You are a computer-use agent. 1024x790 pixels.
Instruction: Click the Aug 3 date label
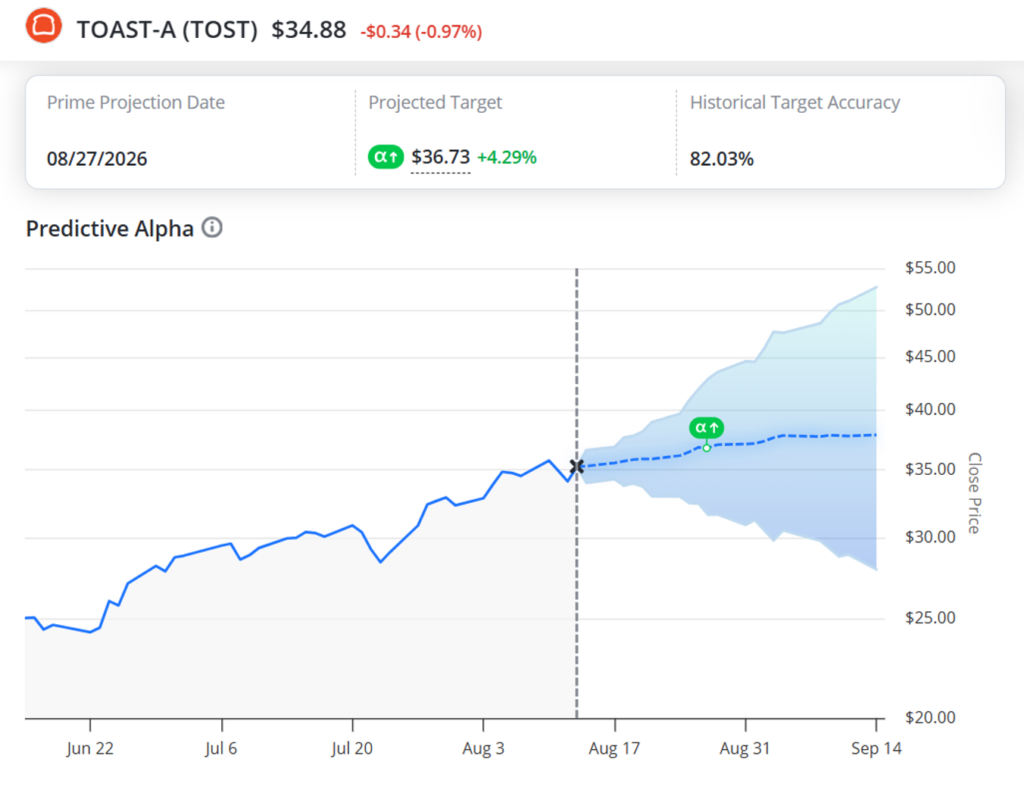pos(483,748)
